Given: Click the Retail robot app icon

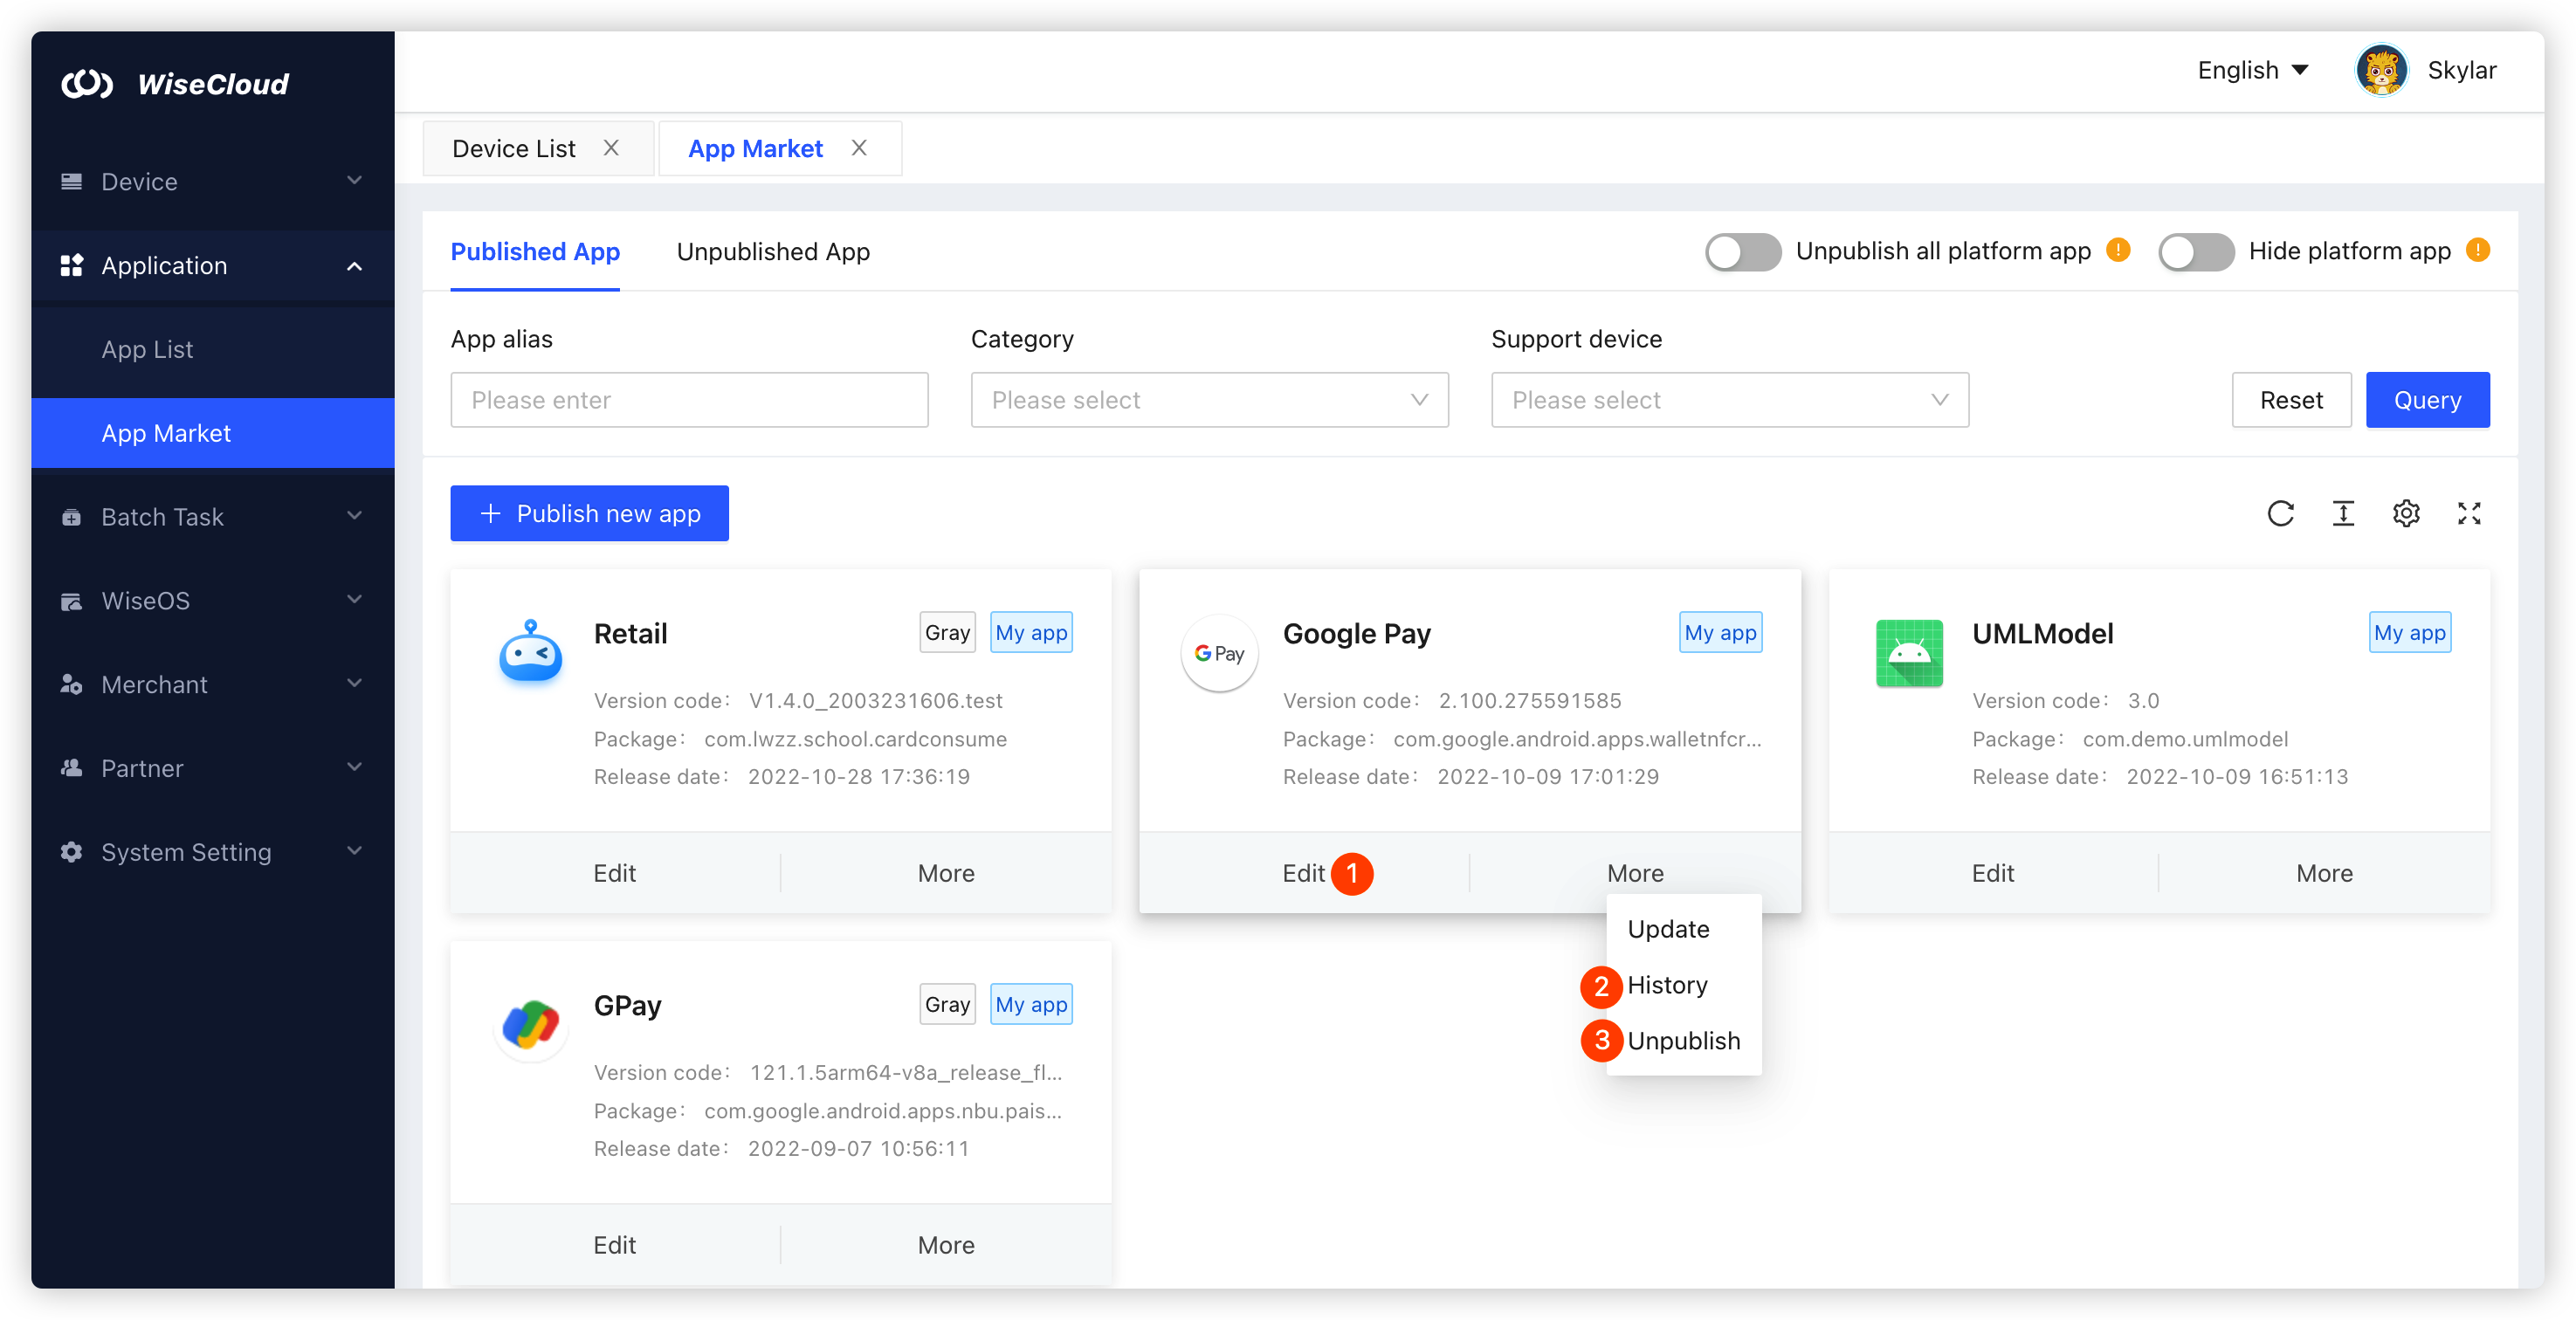Looking at the screenshot, I should coord(530,652).
